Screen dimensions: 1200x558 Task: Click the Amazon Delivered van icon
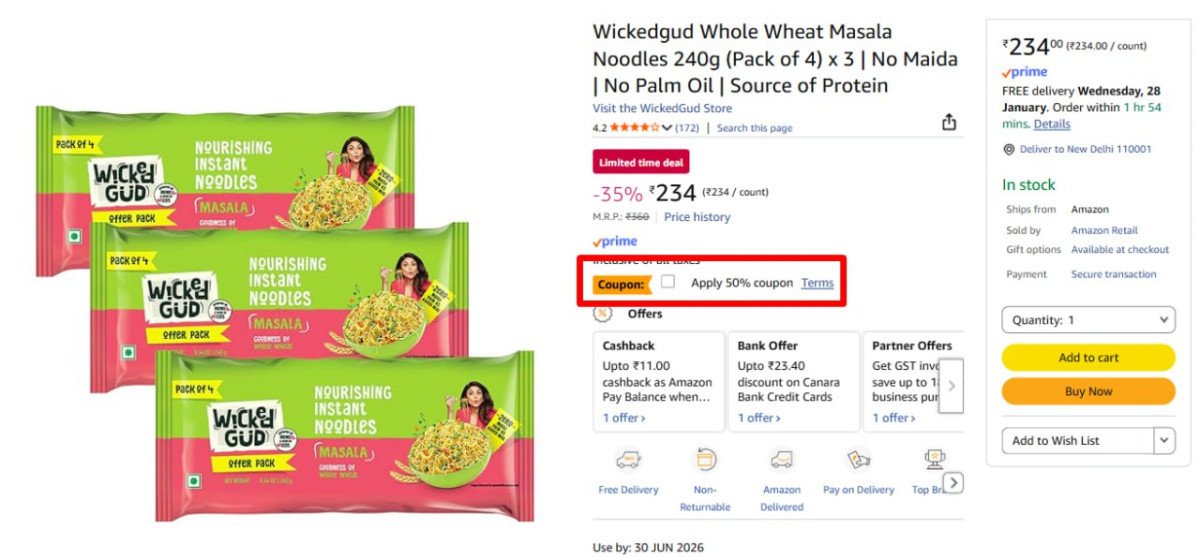(781, 460)
